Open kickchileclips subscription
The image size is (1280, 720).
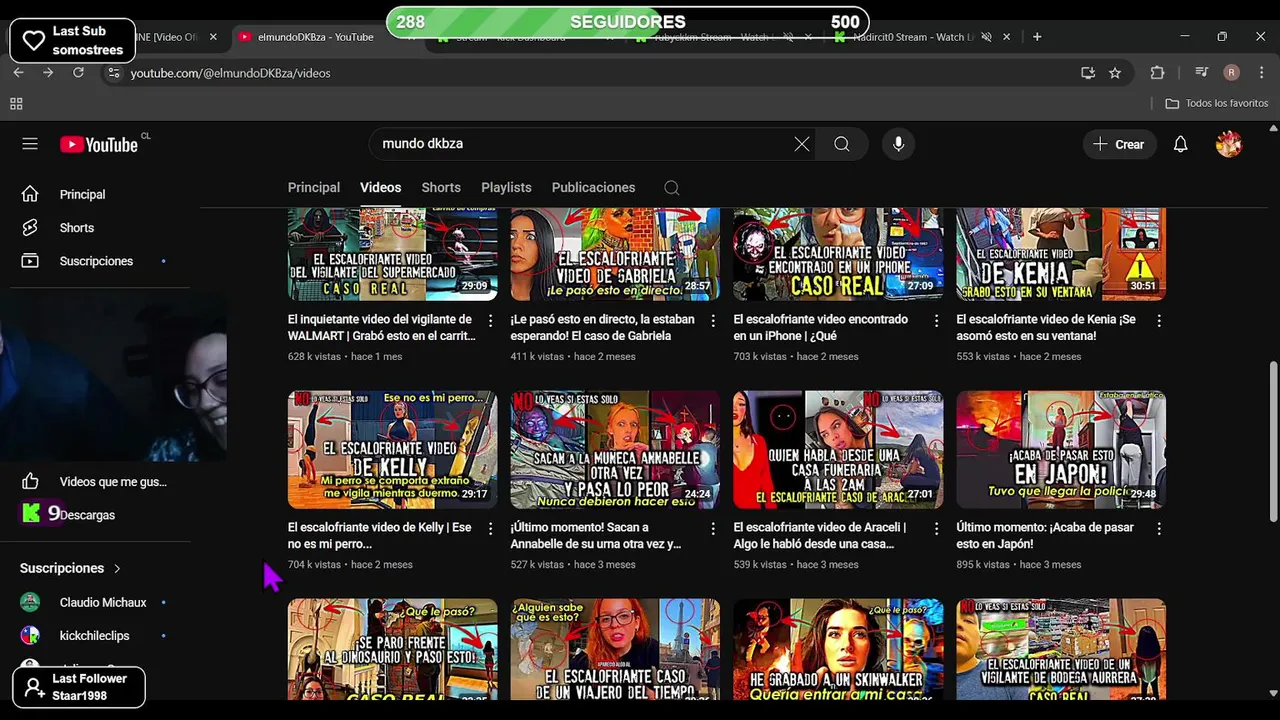[95, 635]
